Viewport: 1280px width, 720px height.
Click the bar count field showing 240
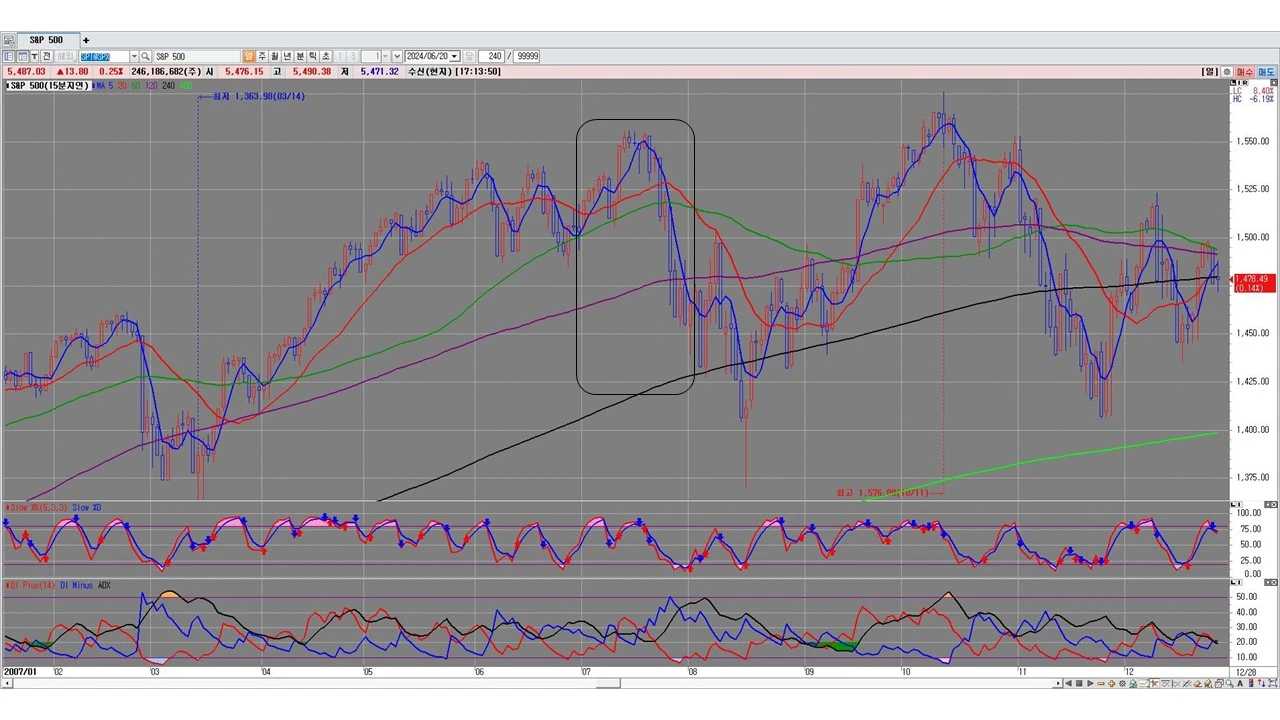(491, 57)
